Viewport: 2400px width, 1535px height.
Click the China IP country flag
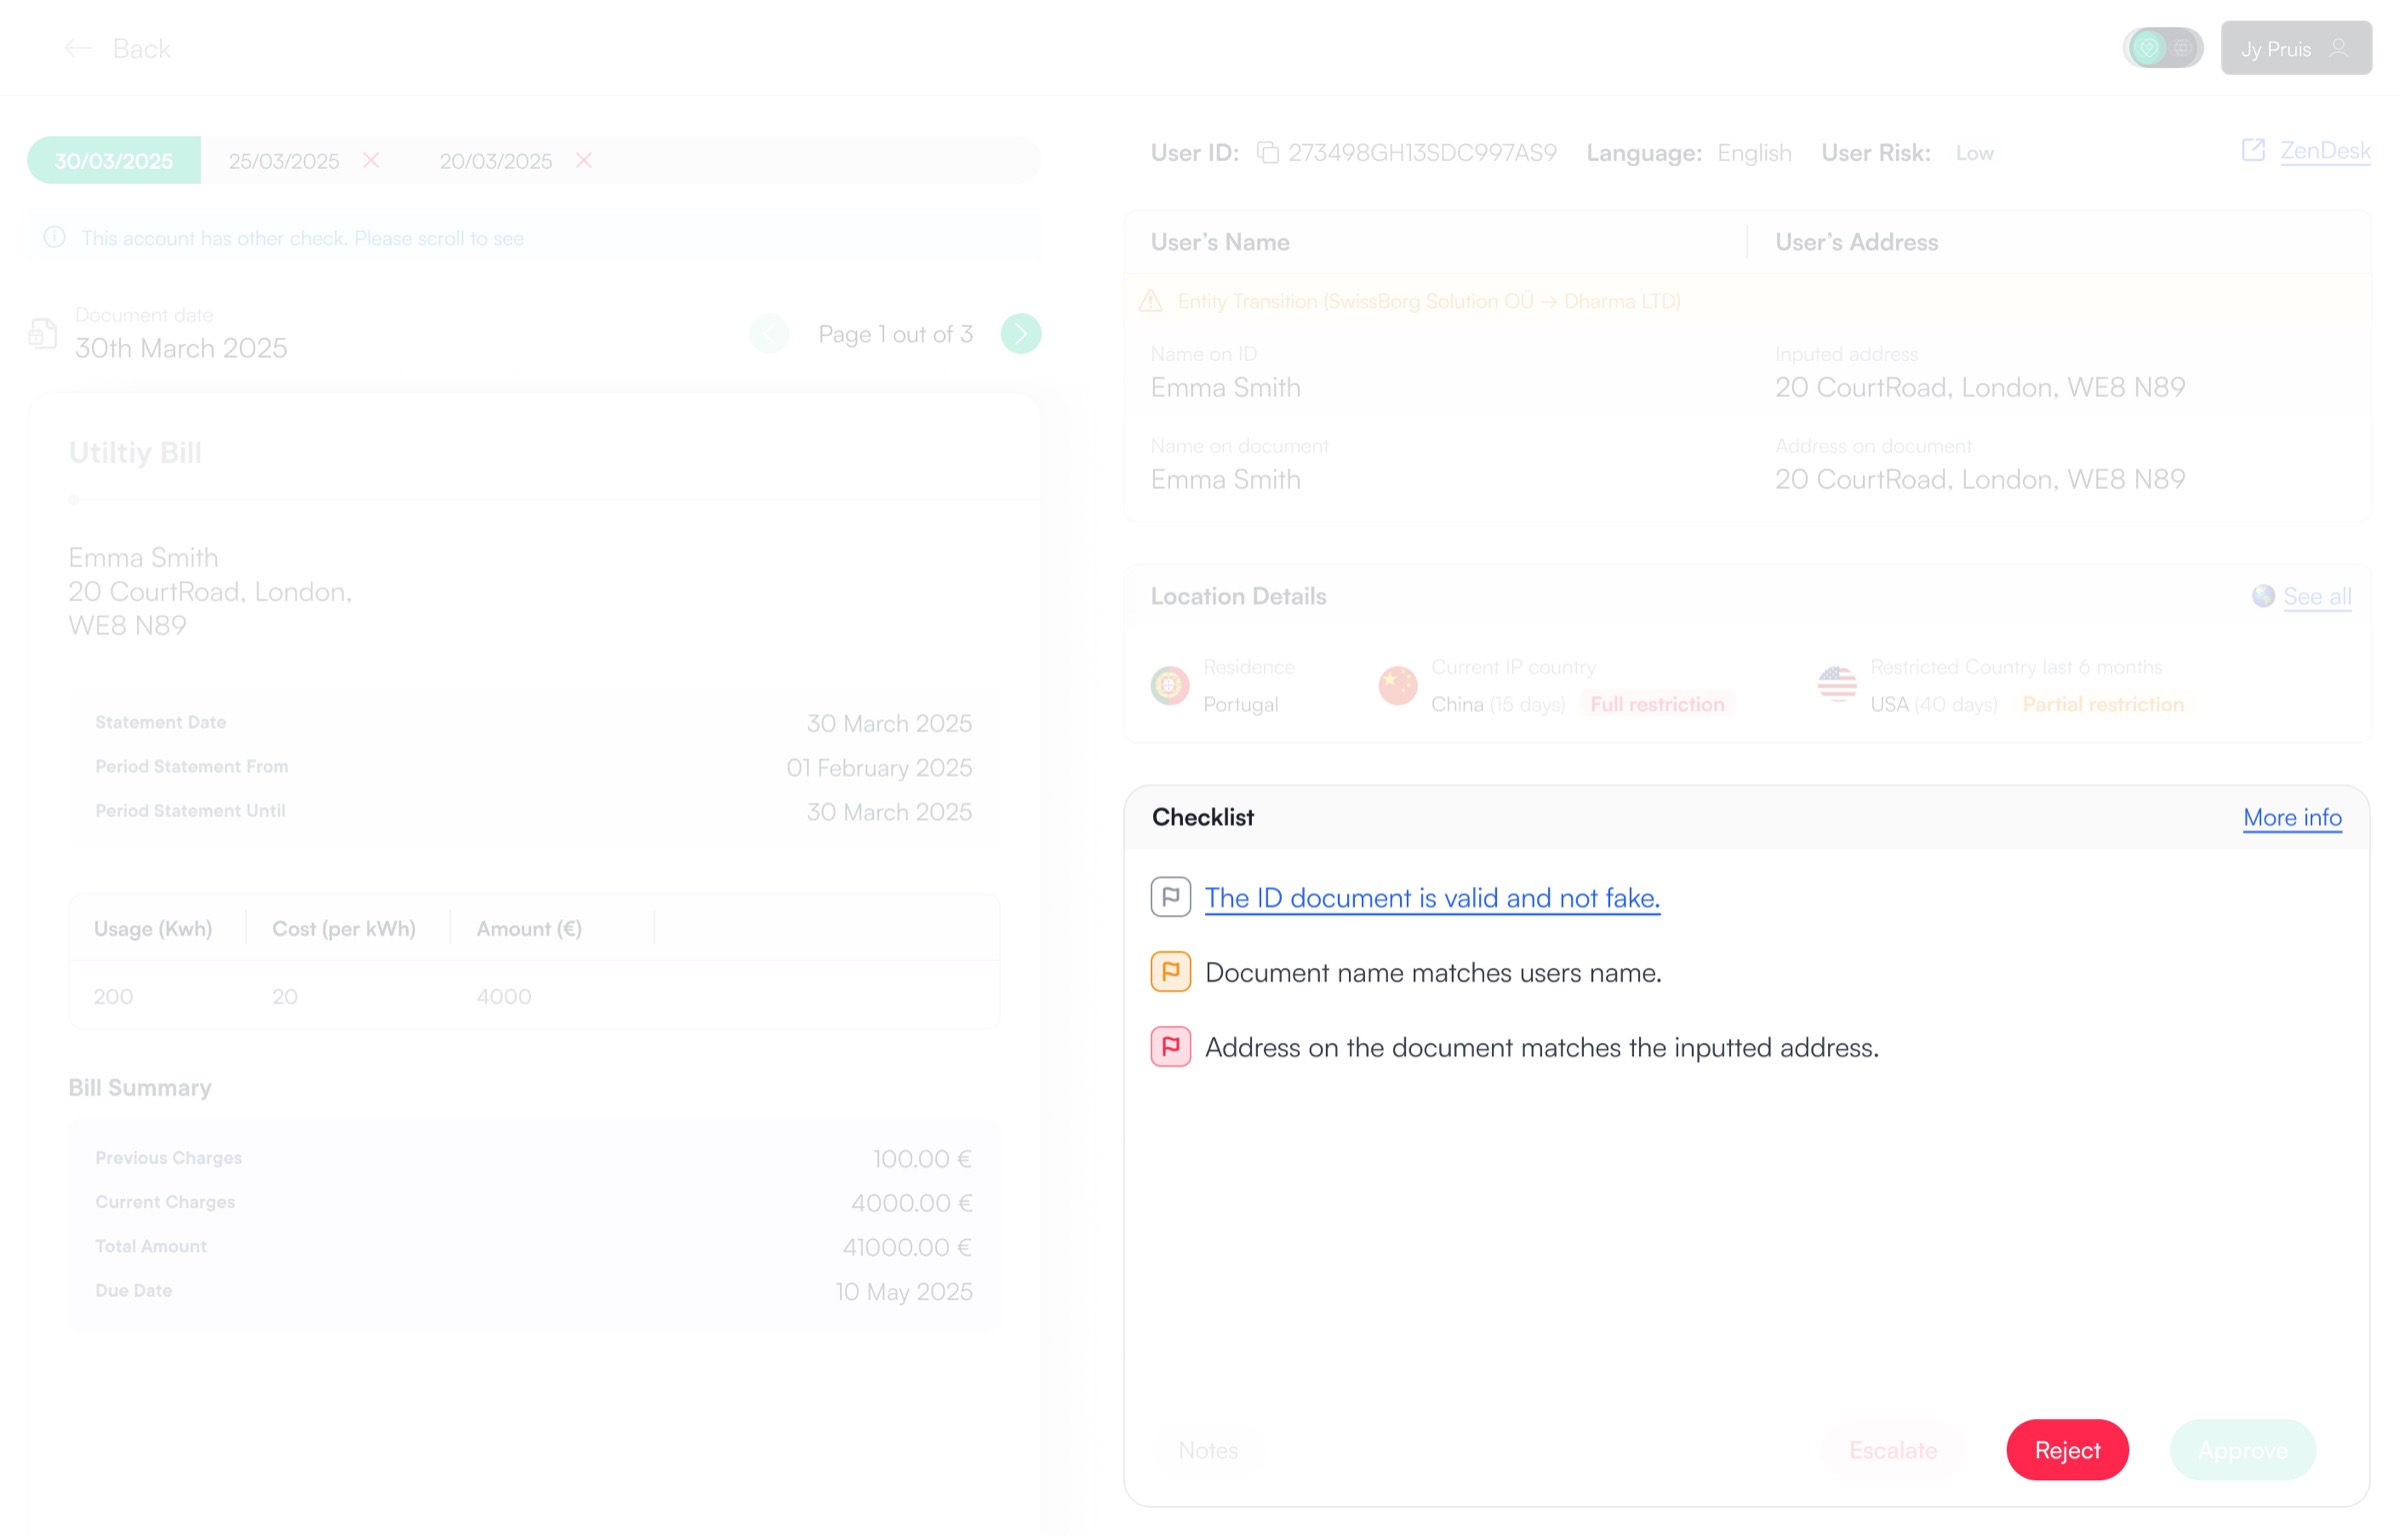click(x=1398, y=686)
